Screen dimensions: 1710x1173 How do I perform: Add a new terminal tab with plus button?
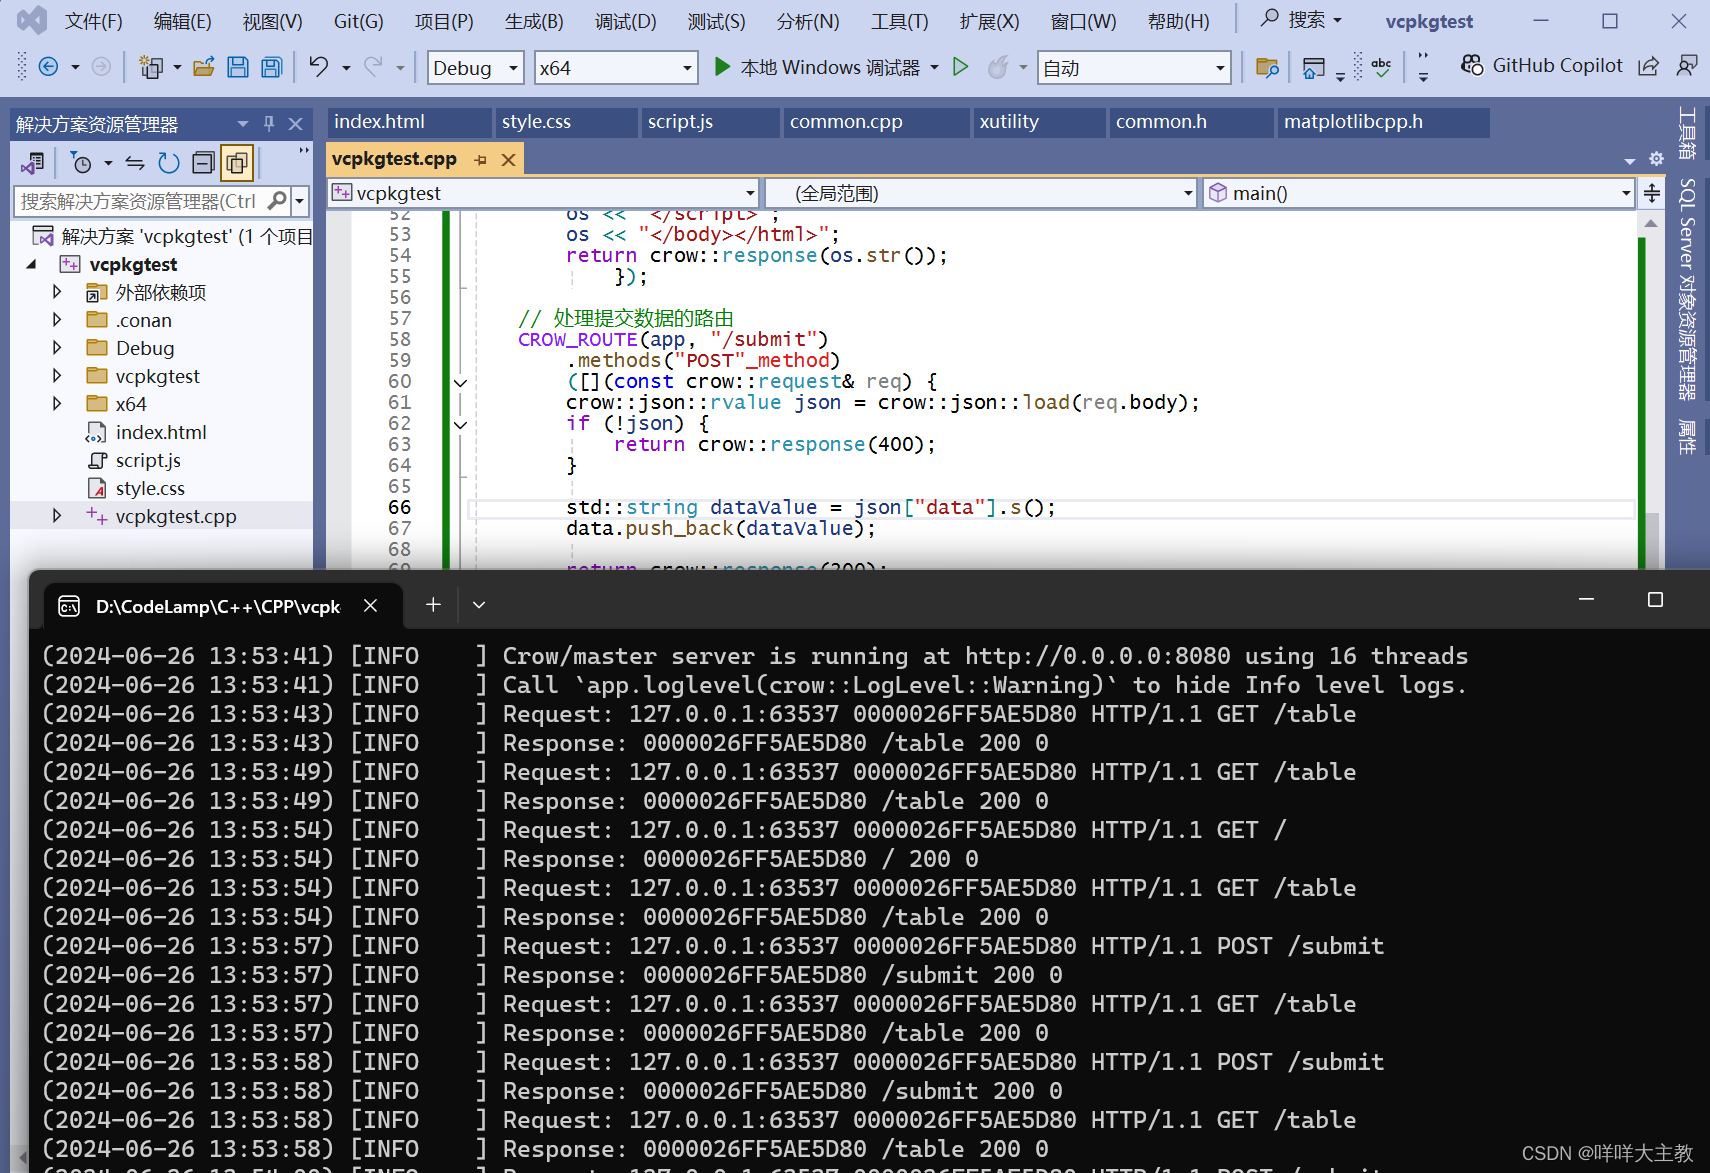(432, 604)
